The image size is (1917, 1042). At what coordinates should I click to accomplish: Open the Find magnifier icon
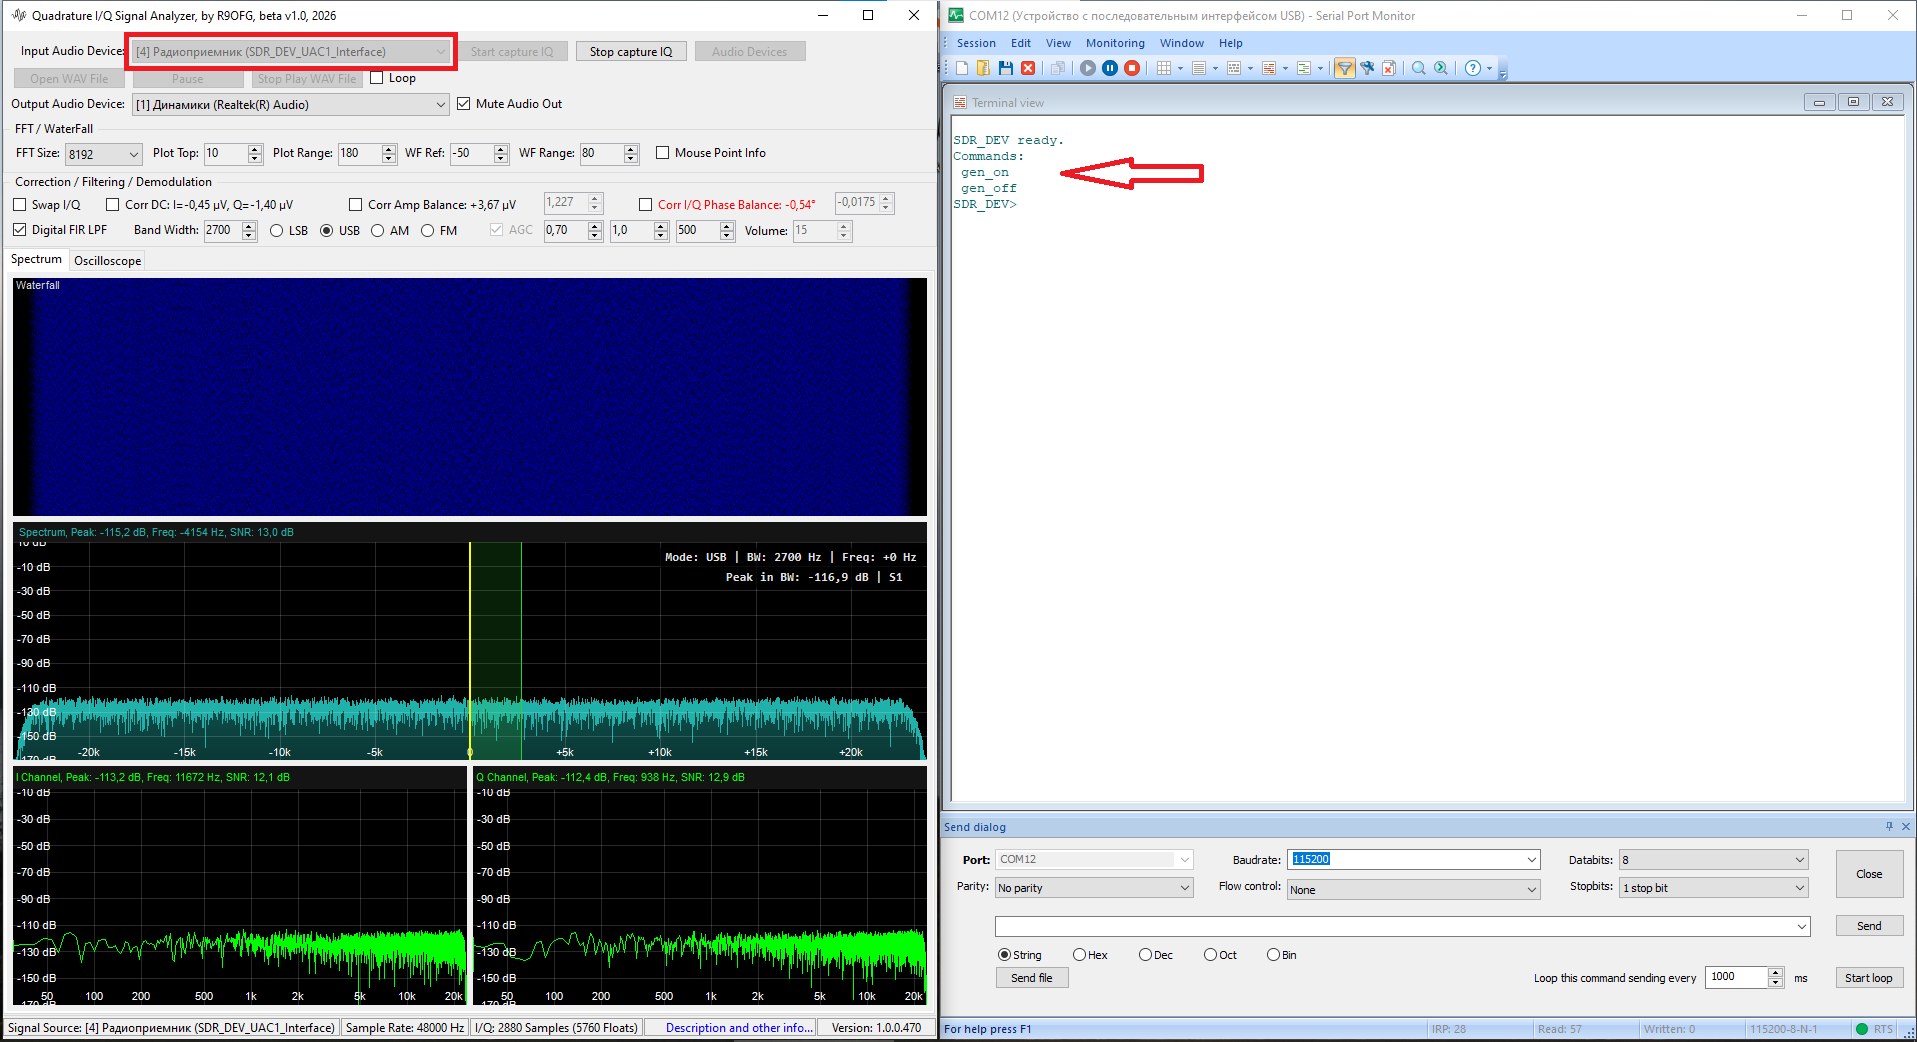pyautogui.click(x=1418, y=68)
